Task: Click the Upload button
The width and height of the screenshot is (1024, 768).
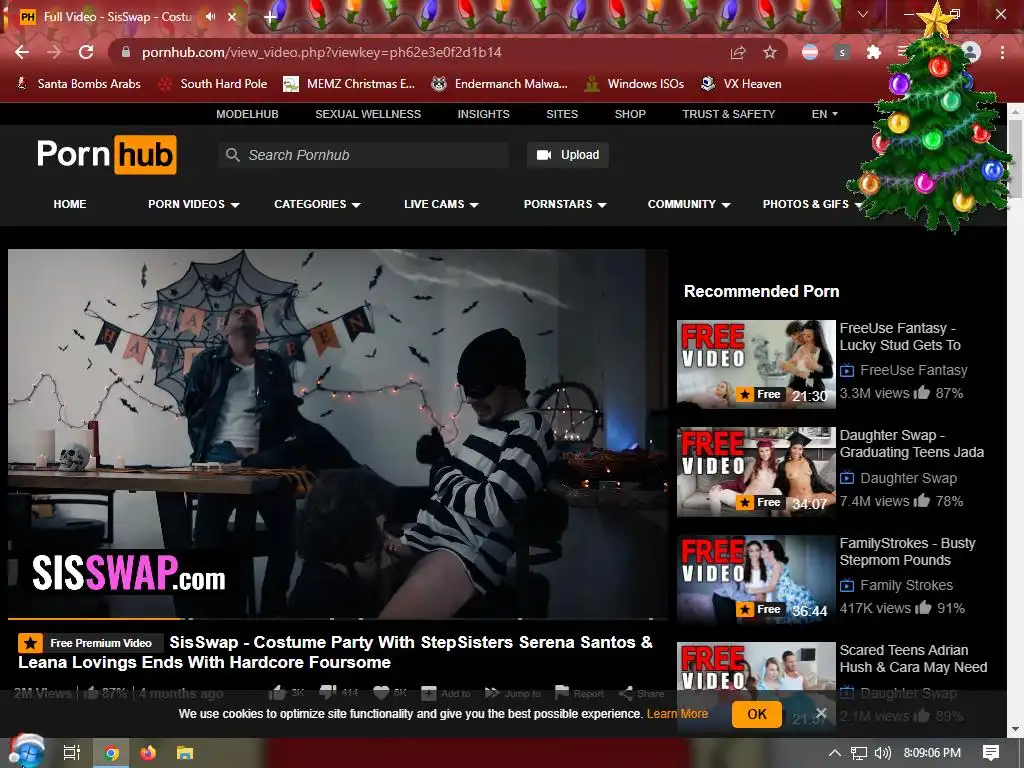Action: point(568,155)
